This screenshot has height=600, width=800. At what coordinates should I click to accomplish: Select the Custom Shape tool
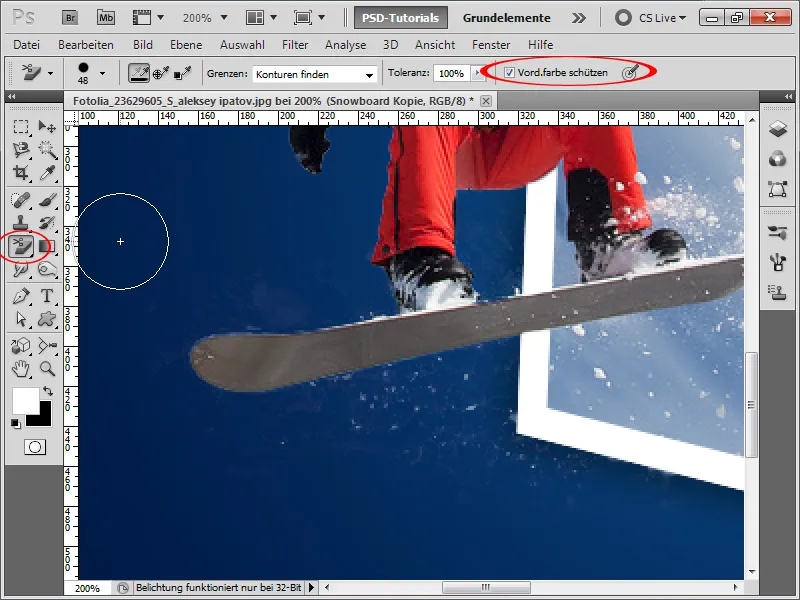click(x=47, y=319)
